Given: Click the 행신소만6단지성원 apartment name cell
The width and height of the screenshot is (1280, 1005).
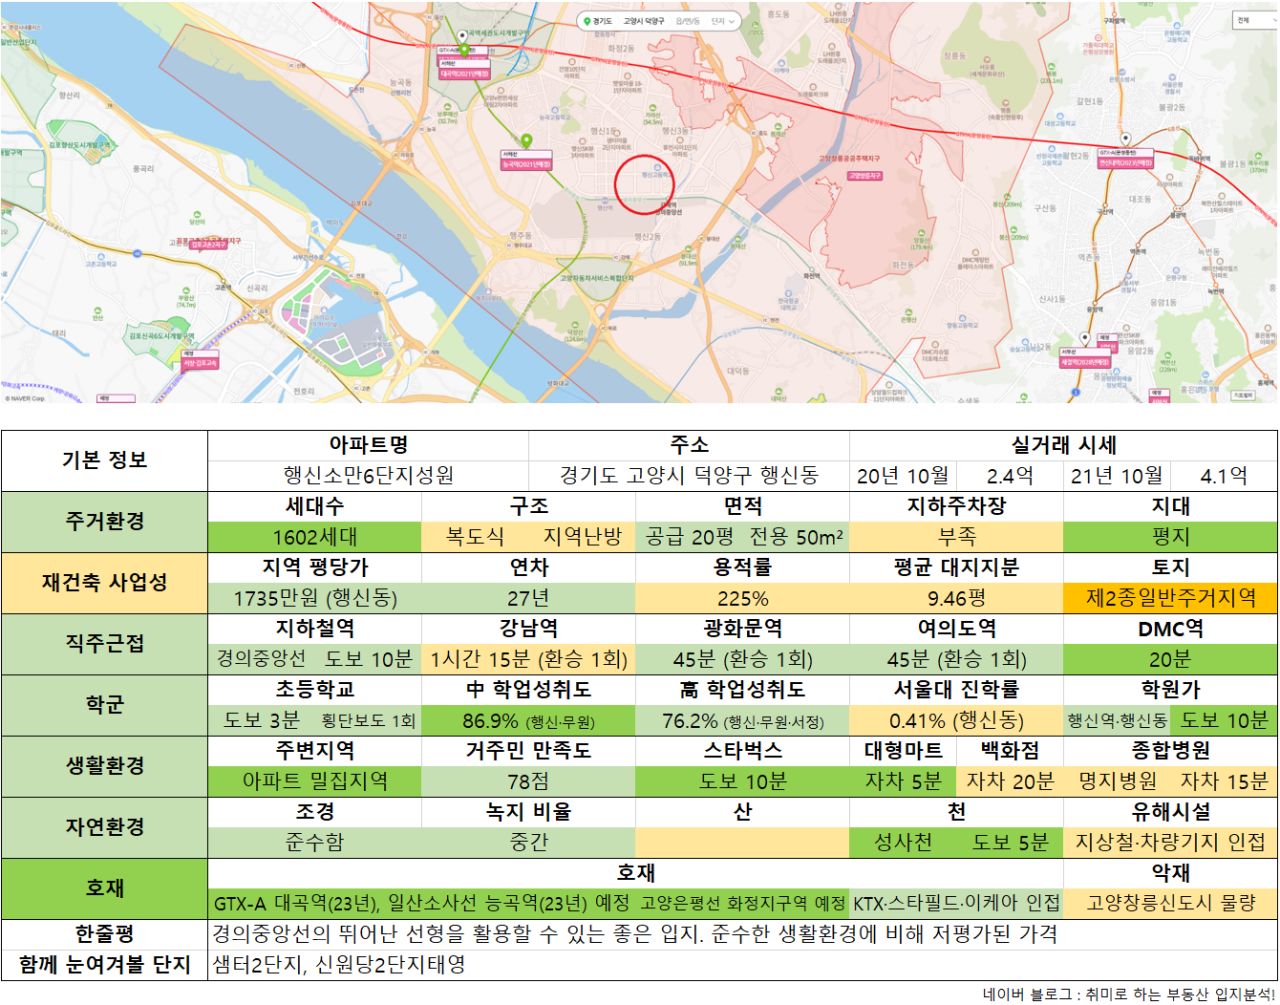Looking at the screenshot, I should click(x=368, y=476).
